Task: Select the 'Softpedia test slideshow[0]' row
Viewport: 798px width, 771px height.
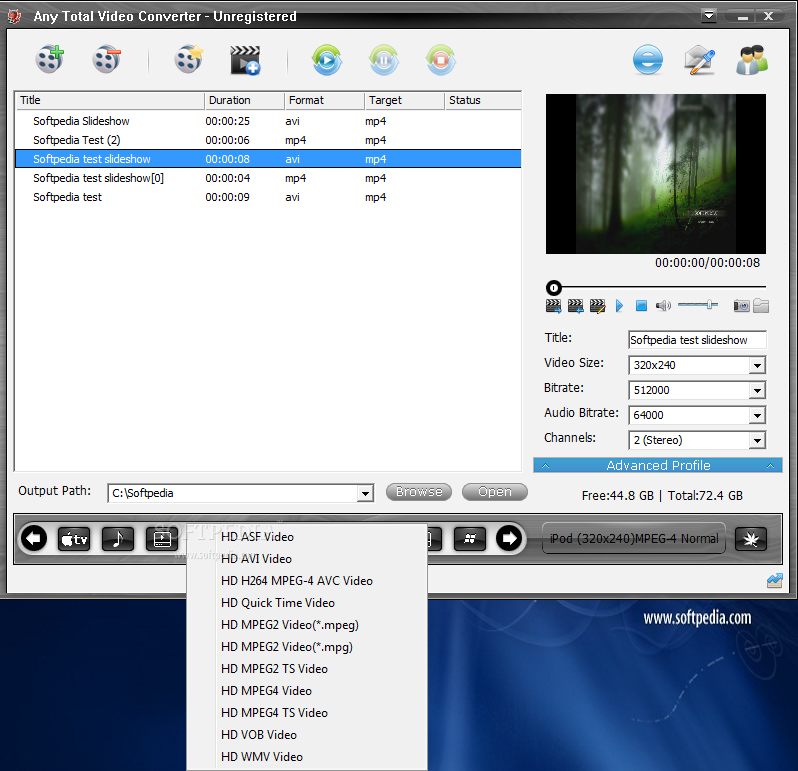Action: tap(268, 178)
